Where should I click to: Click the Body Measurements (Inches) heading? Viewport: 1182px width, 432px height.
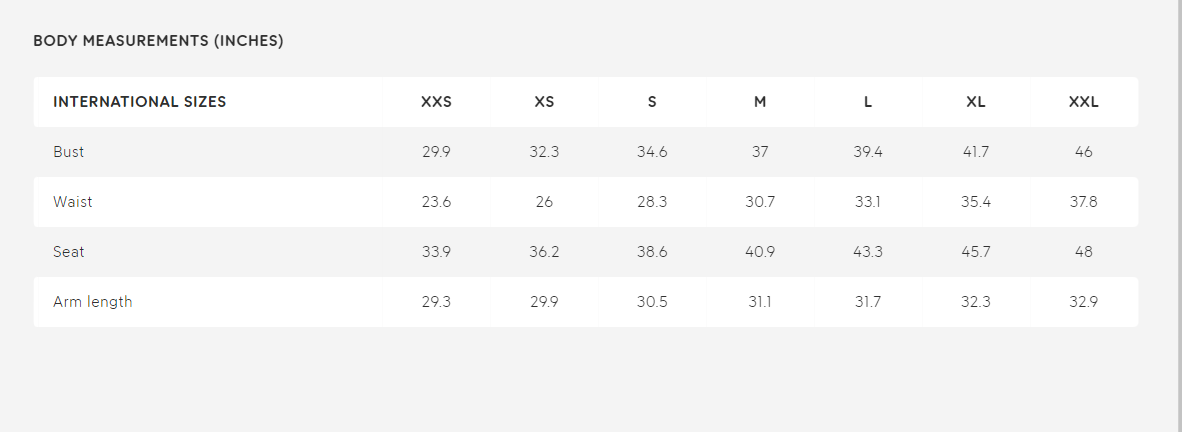(159, 41)
